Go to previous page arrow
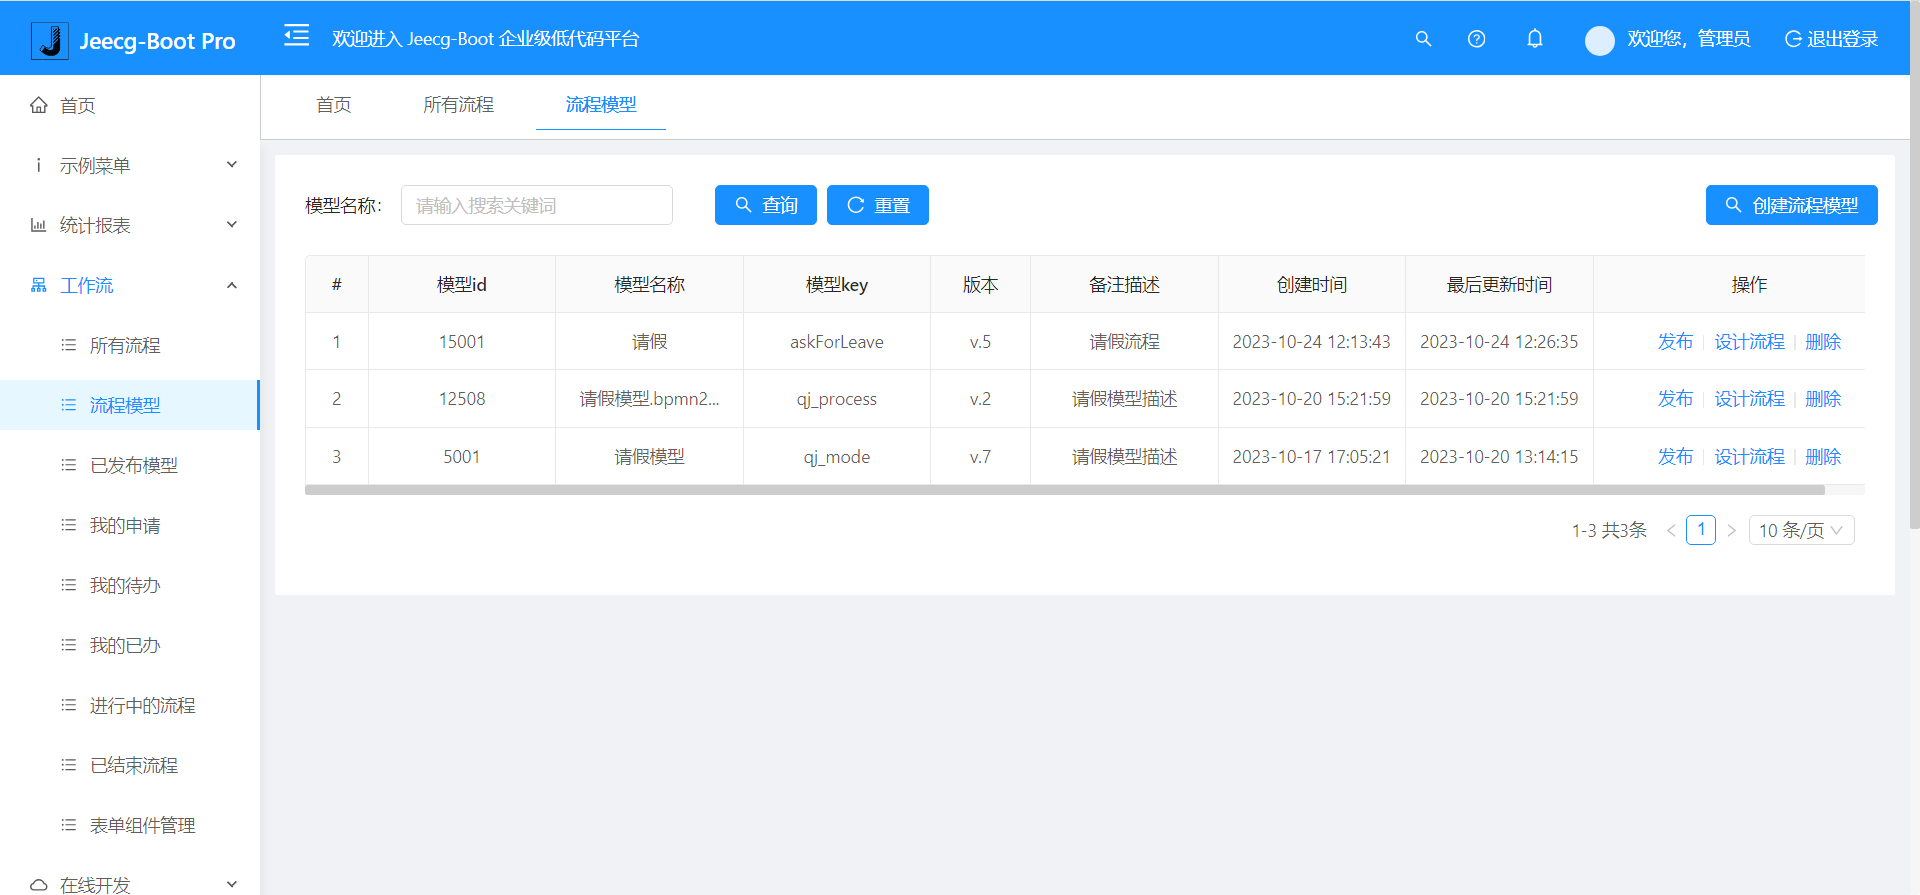Screen dimensions: 1920x895 [1671, 530]
